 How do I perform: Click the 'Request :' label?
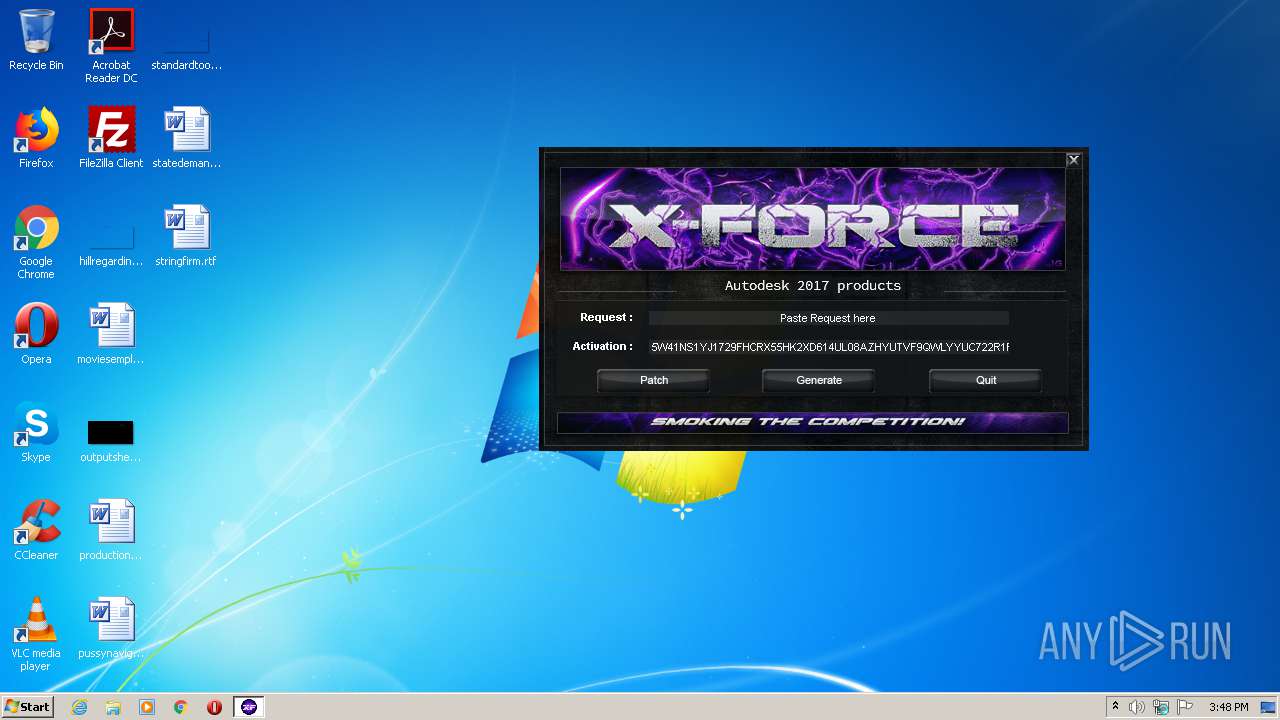(x=606, y=317)
